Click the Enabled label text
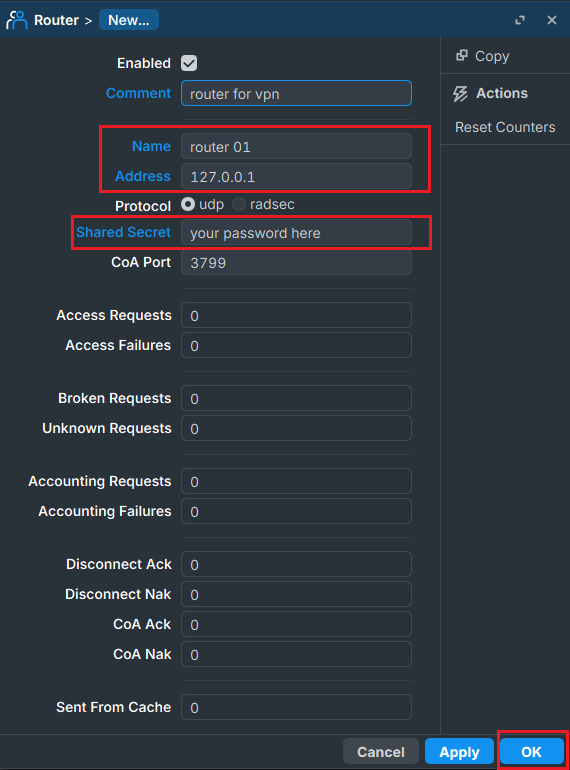 (144, 63)
